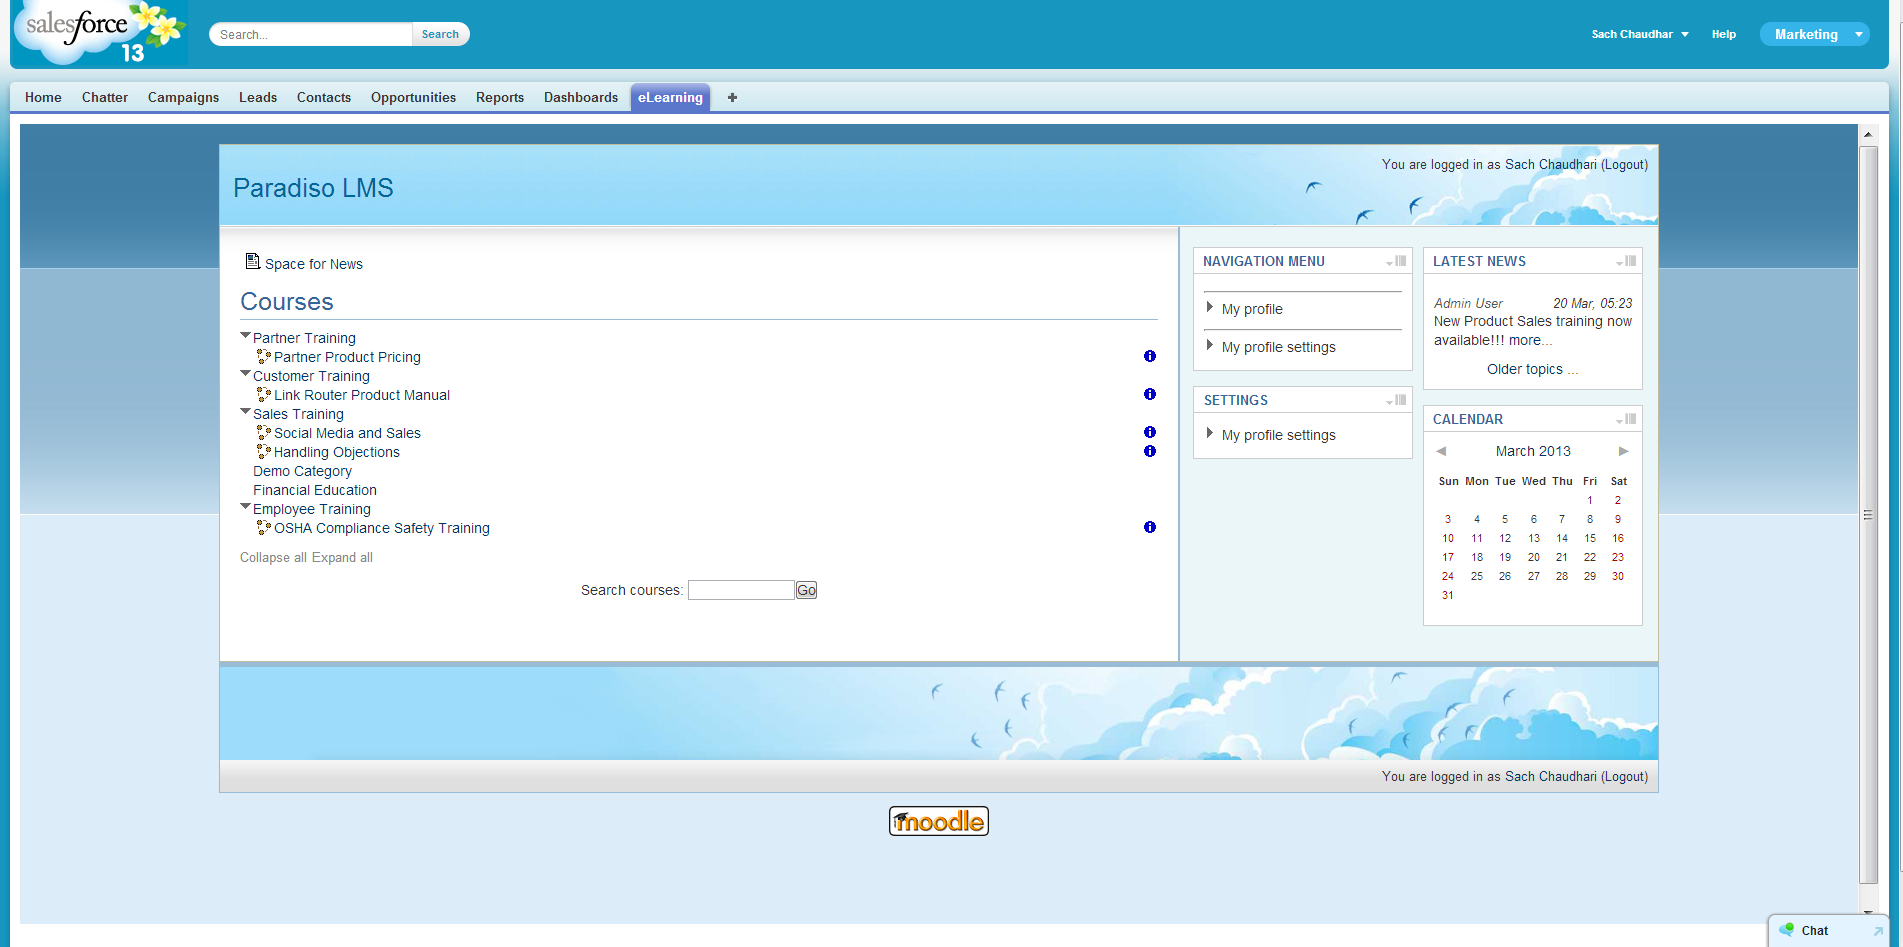1903x947 pixels.
Task: Expand My profile in Navigation Menu
Action: (x=1210, y=308)
